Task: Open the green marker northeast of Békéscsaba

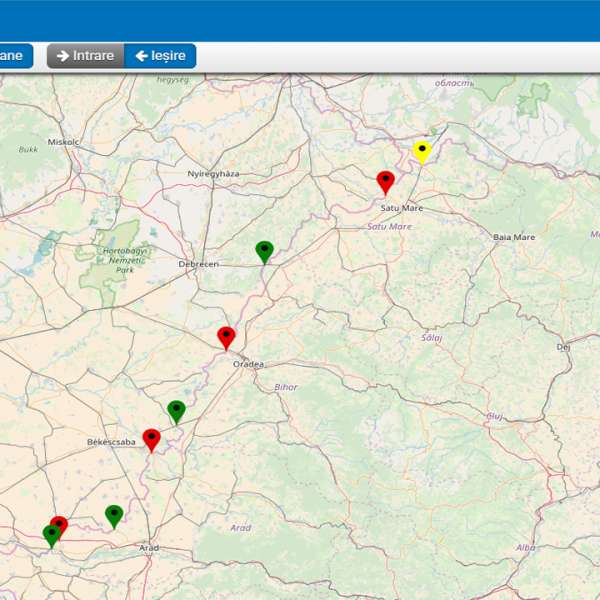Action: tap(176, 412)
